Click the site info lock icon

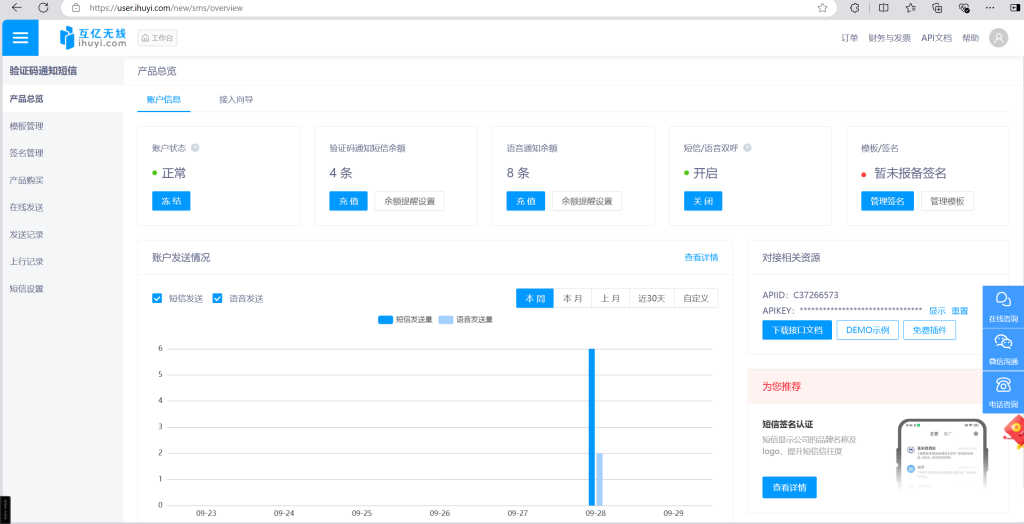76,8
